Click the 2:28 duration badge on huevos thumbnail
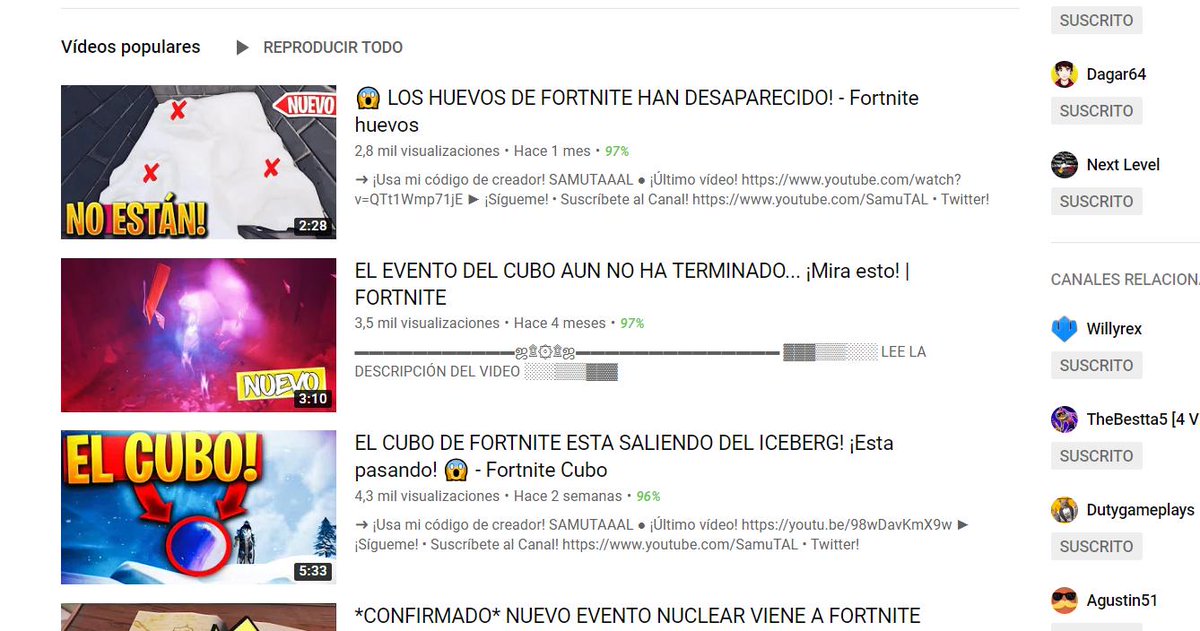 (313, 226)
